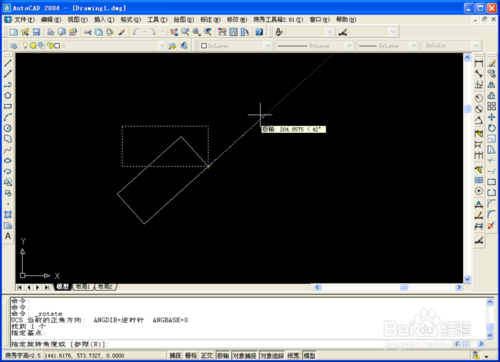Open the Layer Properties Manager icon
The height and width of the screenshot is (362, 500).
point(14,46)
